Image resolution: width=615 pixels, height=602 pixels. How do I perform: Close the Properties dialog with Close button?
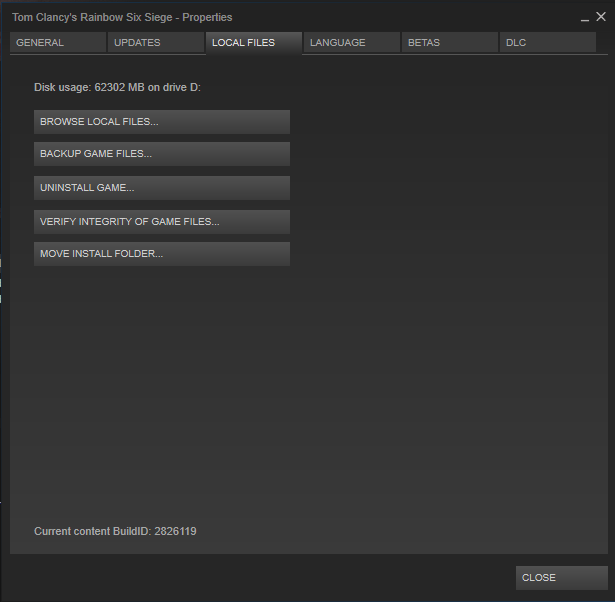[x=562, y=578]
